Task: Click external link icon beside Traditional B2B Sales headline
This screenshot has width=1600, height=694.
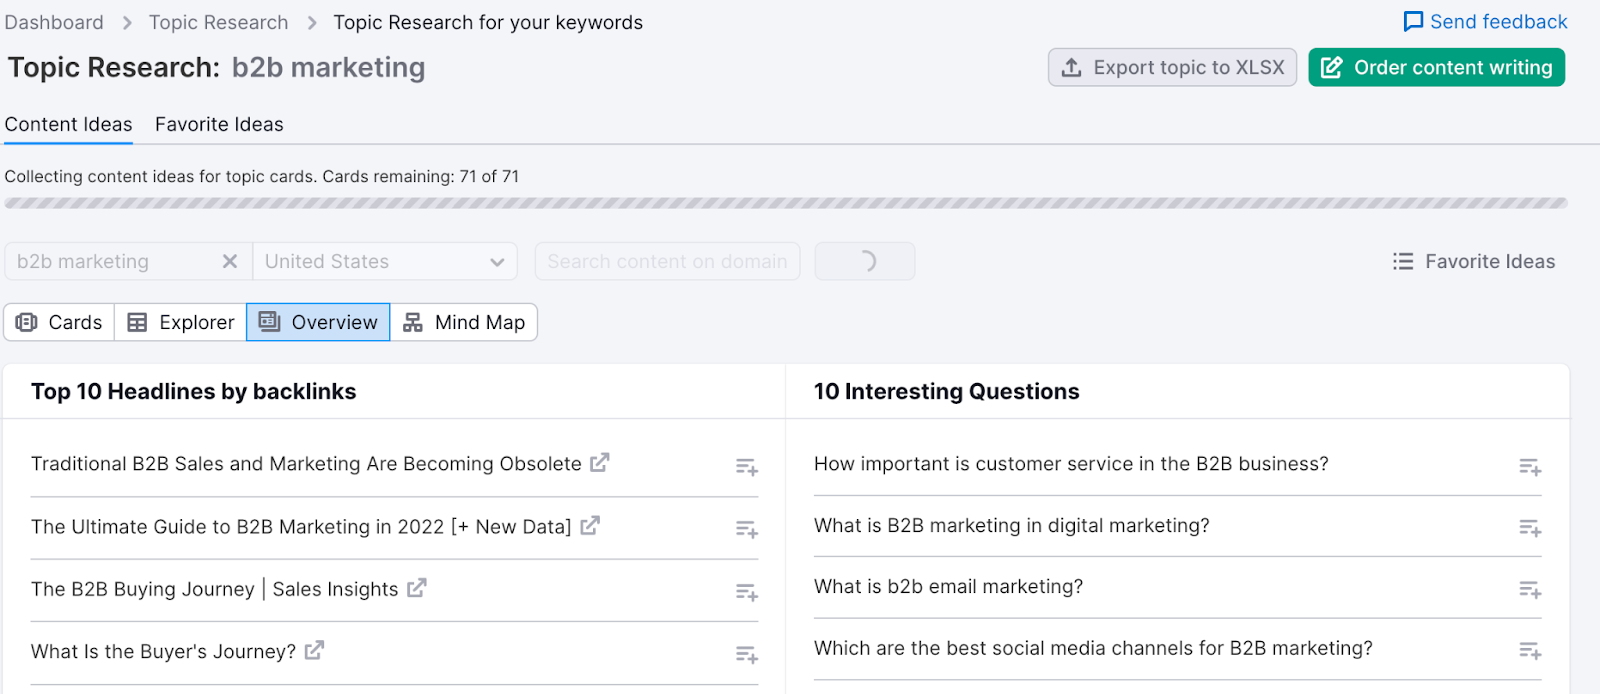Action: tap(599, 463)
